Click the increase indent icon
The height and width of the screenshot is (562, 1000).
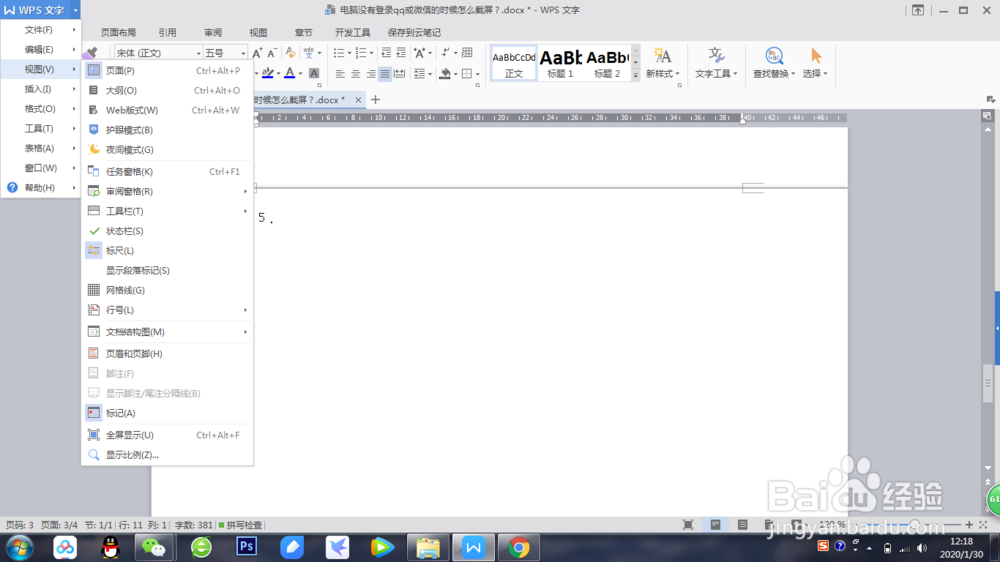(x=401, y=53)
